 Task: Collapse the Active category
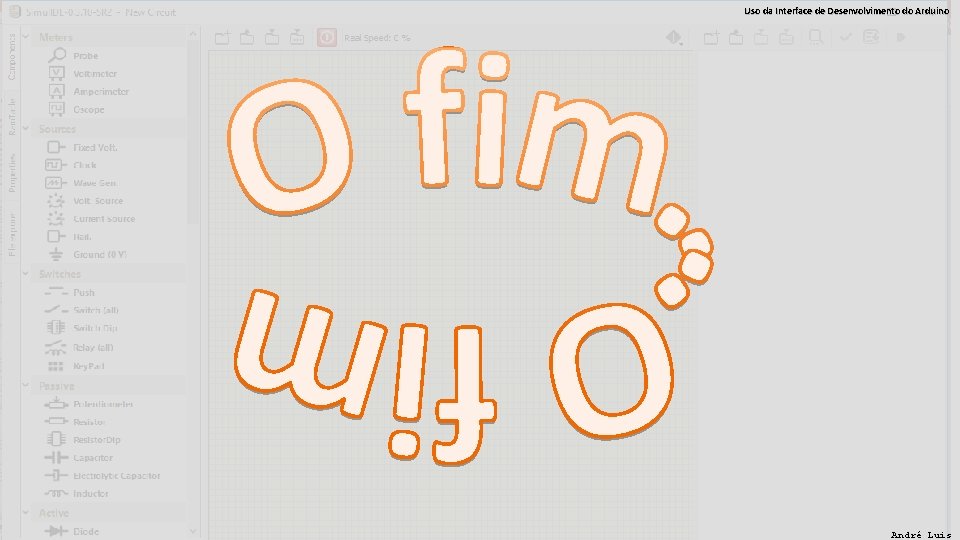(x=26, y=512)
